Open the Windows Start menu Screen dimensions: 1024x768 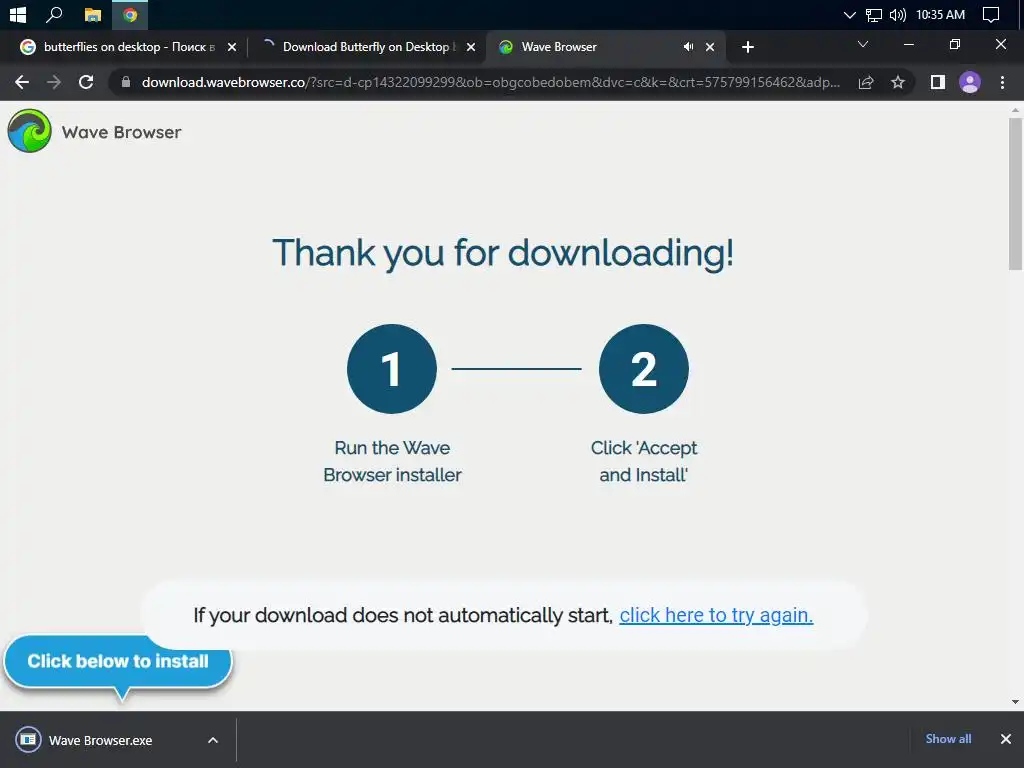[x=18, y=14]
